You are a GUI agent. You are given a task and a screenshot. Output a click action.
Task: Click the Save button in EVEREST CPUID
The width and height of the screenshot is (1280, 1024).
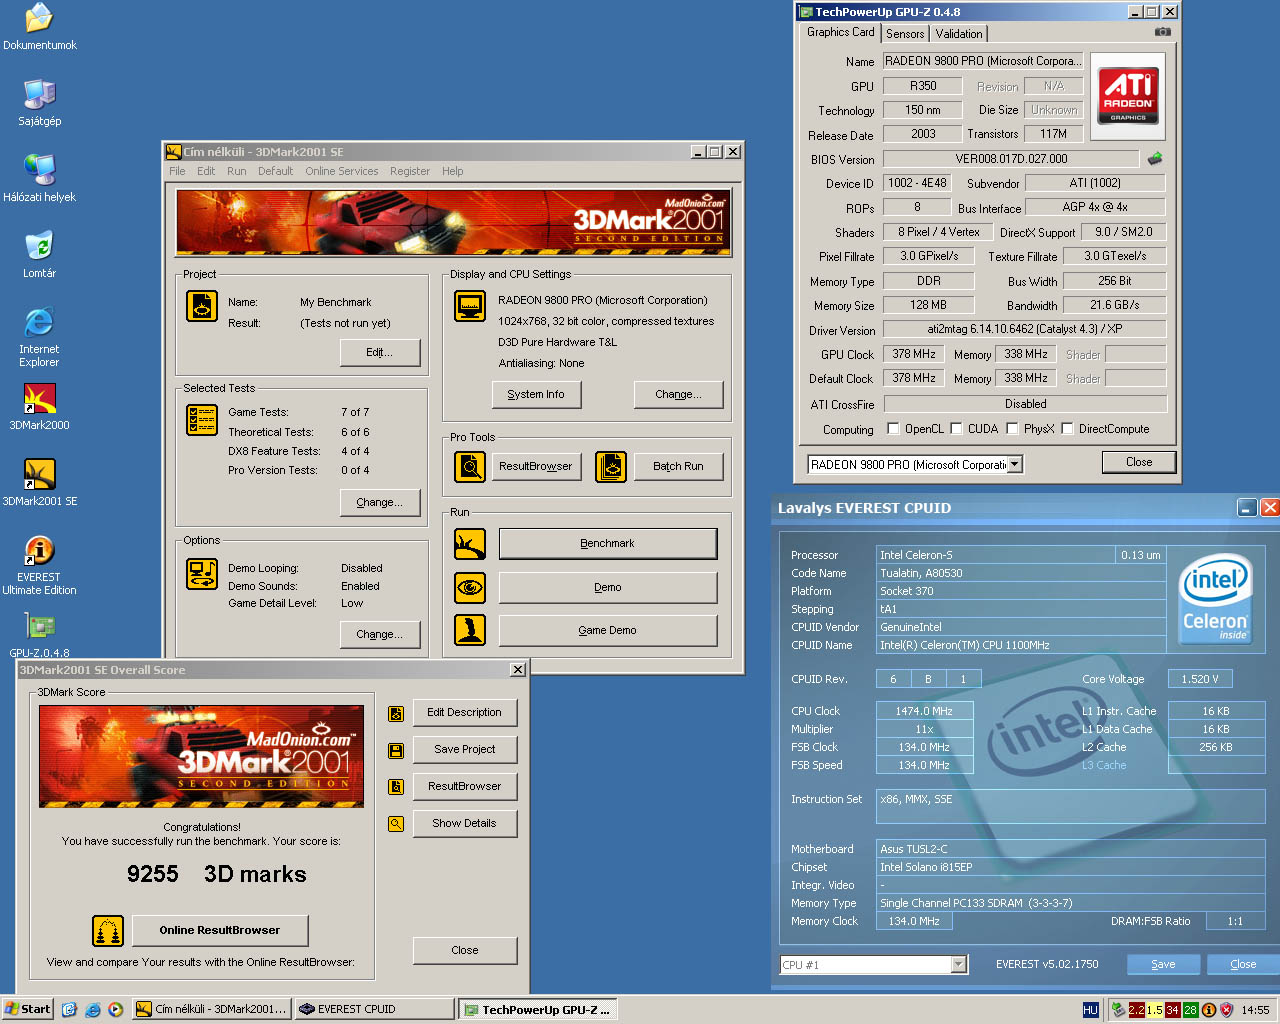coord(1164,965)
